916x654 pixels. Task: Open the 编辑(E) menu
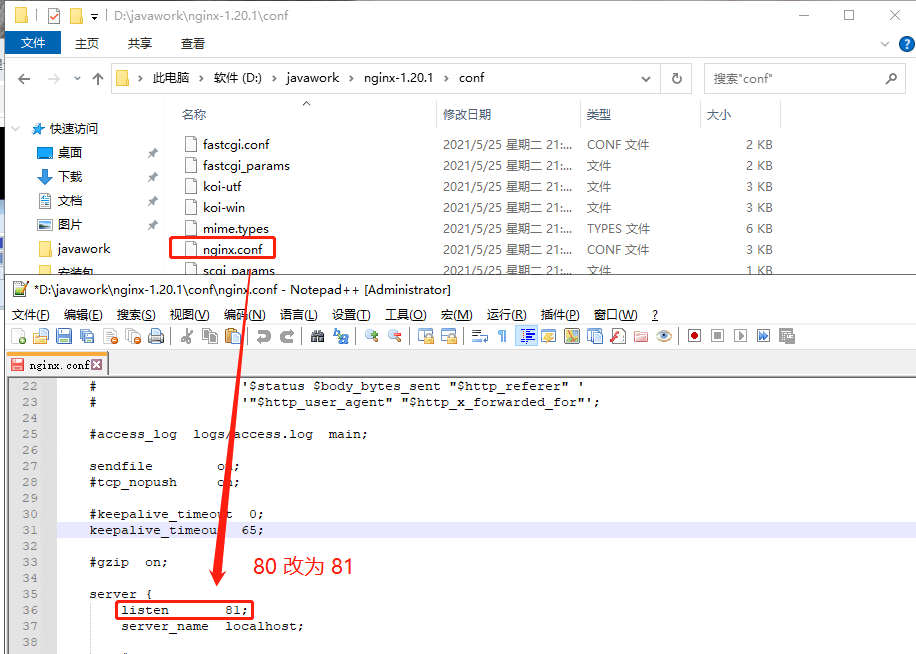[x=83, y=315]
